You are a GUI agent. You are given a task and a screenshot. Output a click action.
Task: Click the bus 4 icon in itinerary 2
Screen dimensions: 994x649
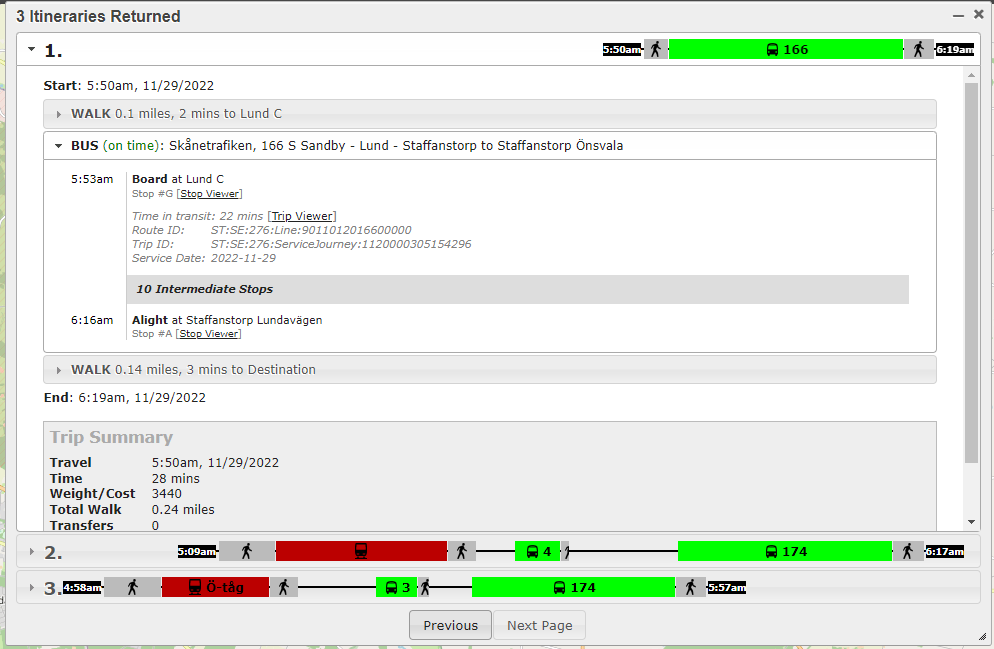click(536, 550)
